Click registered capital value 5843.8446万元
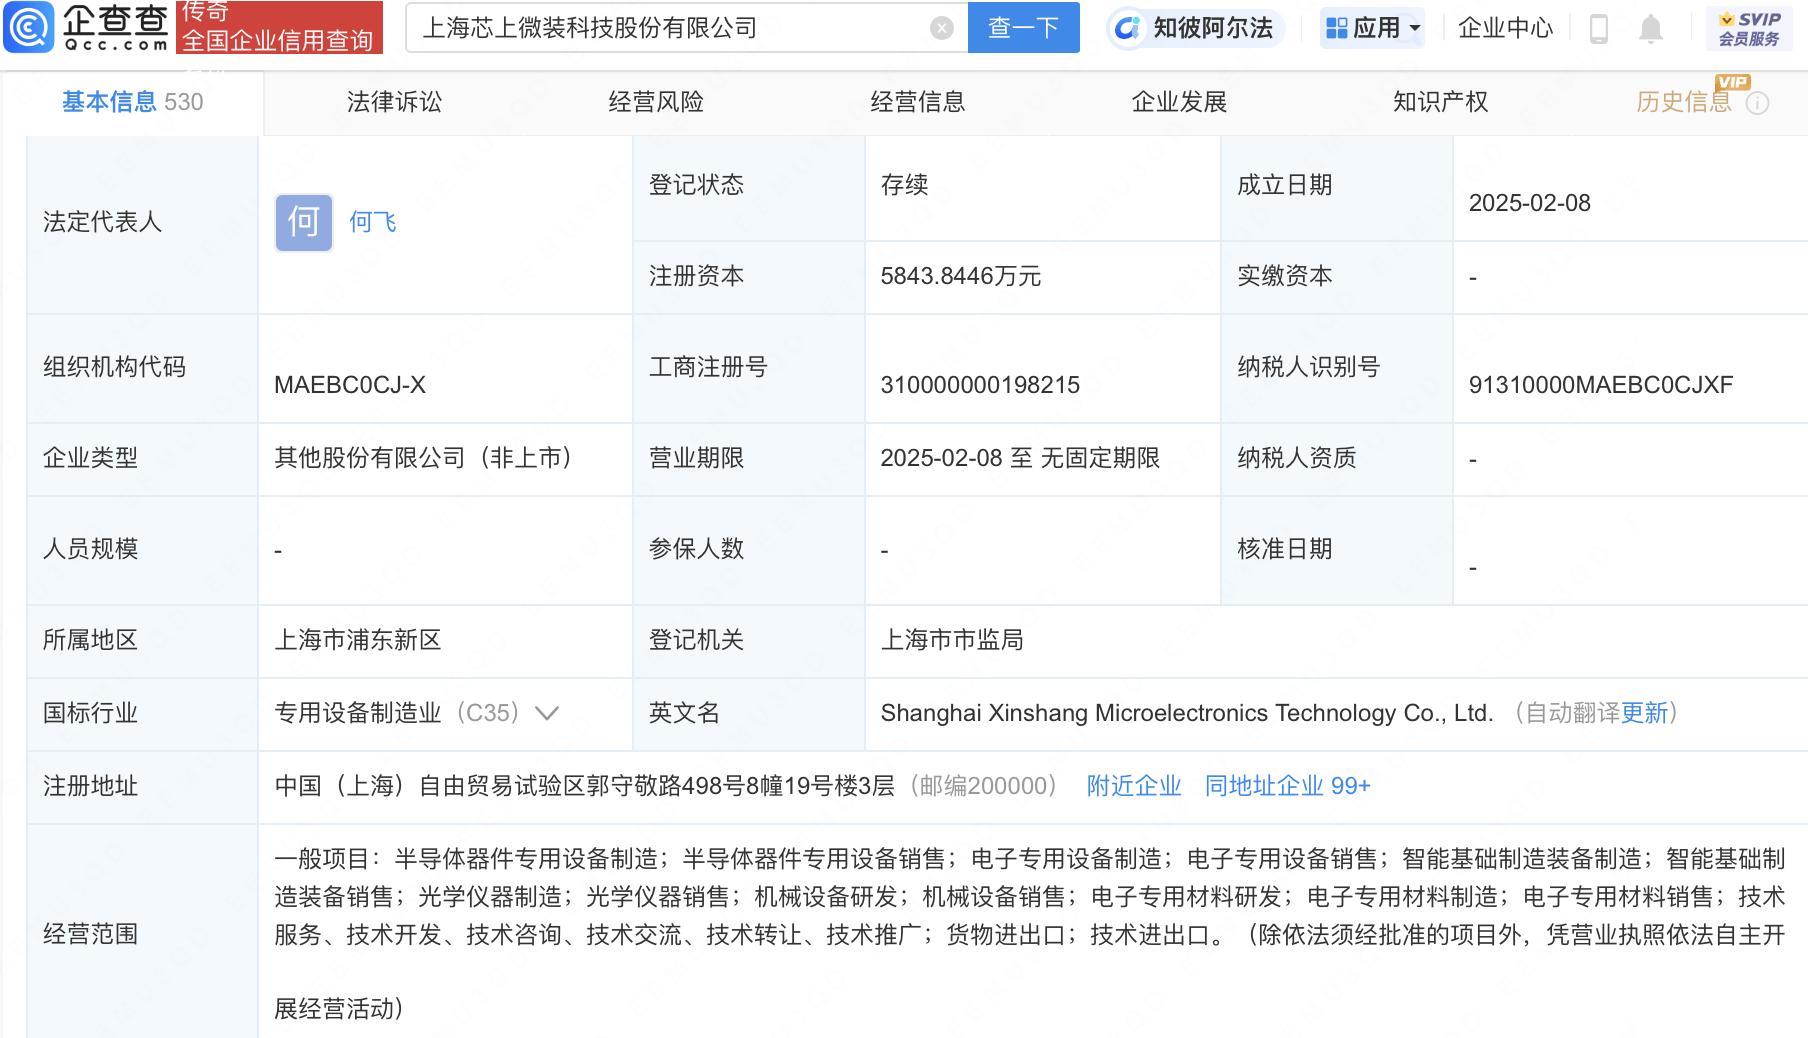Viewport: 1808px width, 1038px height. point(961,276)
